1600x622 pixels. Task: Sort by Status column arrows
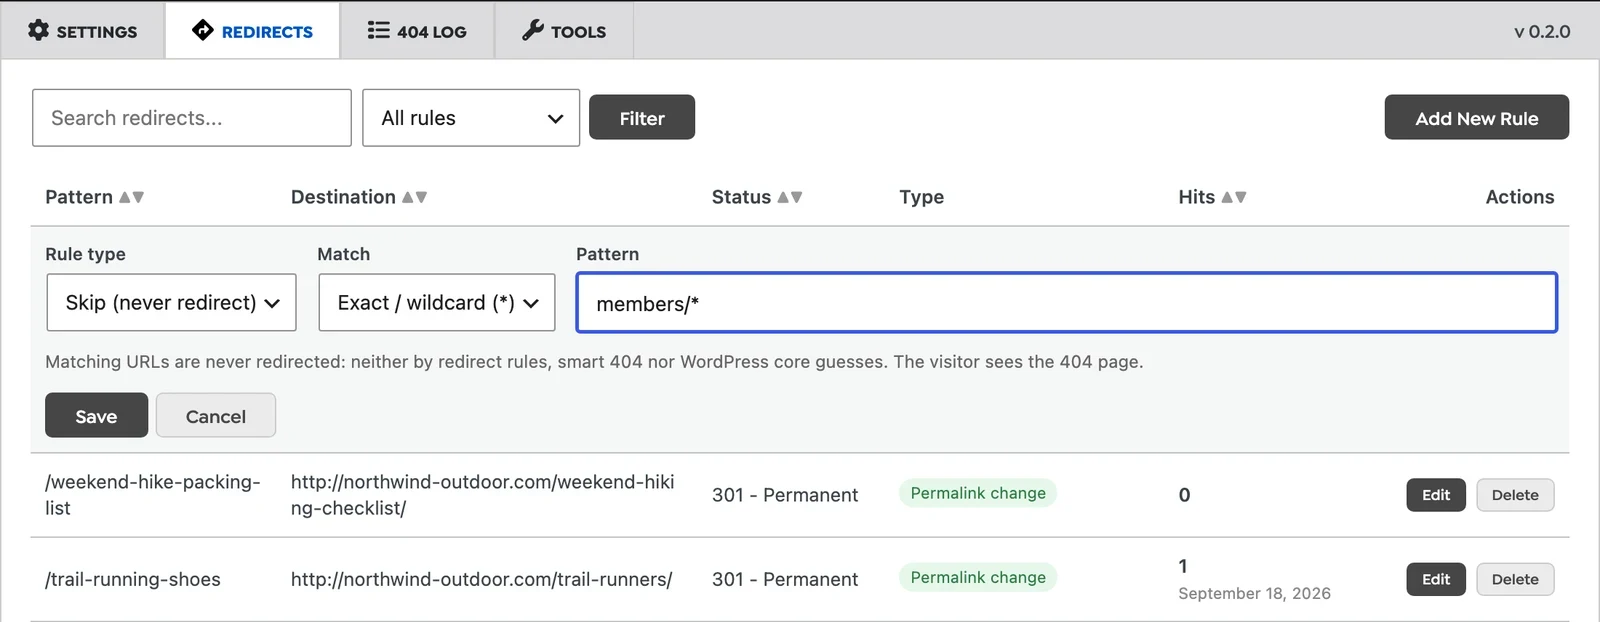coord(790,197)
